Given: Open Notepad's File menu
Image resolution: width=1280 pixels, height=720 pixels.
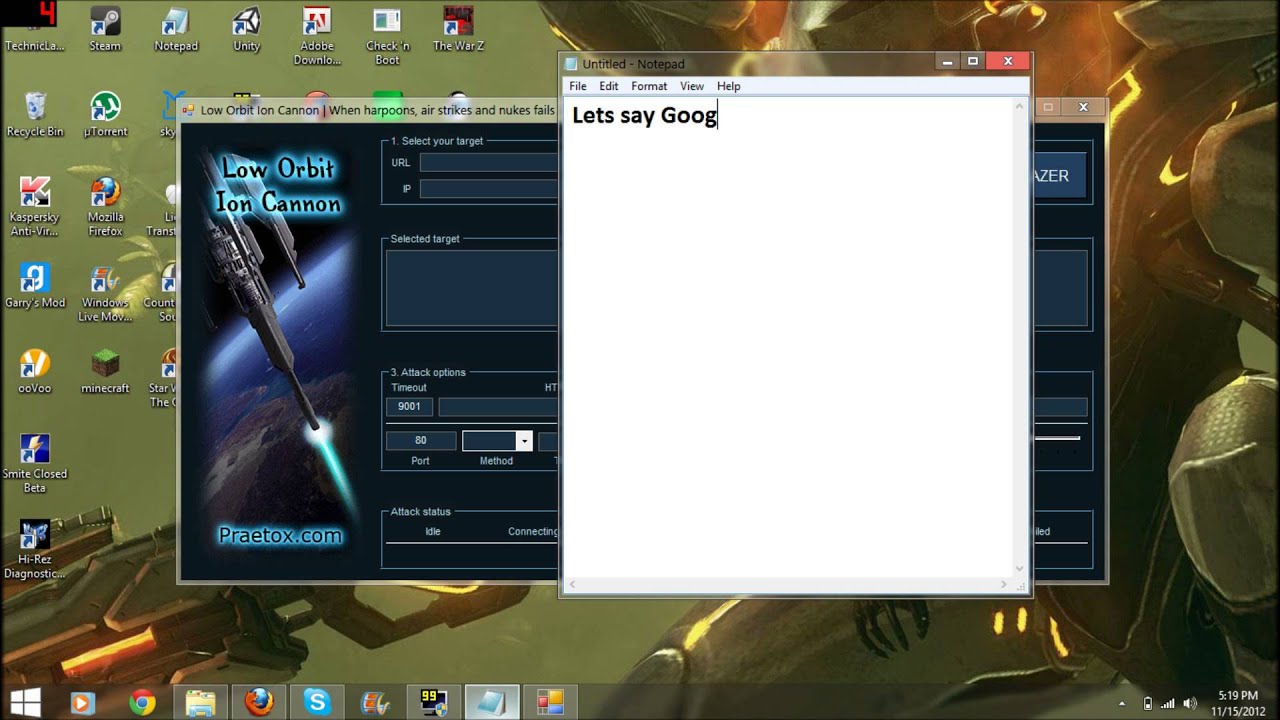Looking at the screenshot, I should point(578,86).
